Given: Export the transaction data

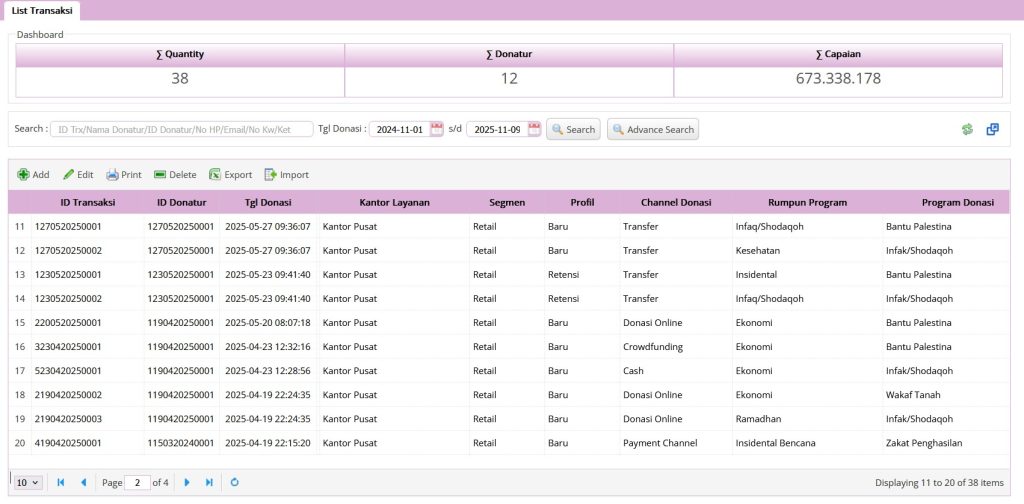Looking at the screenshot, I should tap(230, 174).
